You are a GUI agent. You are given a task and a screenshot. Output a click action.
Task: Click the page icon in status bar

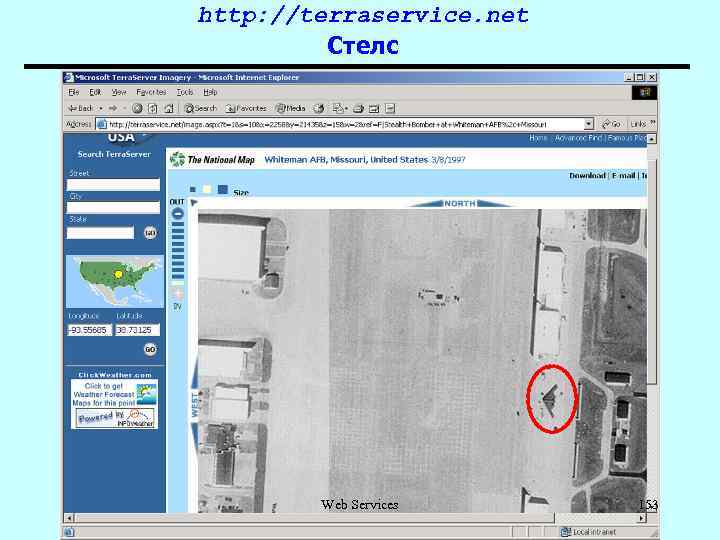[69, 532]
